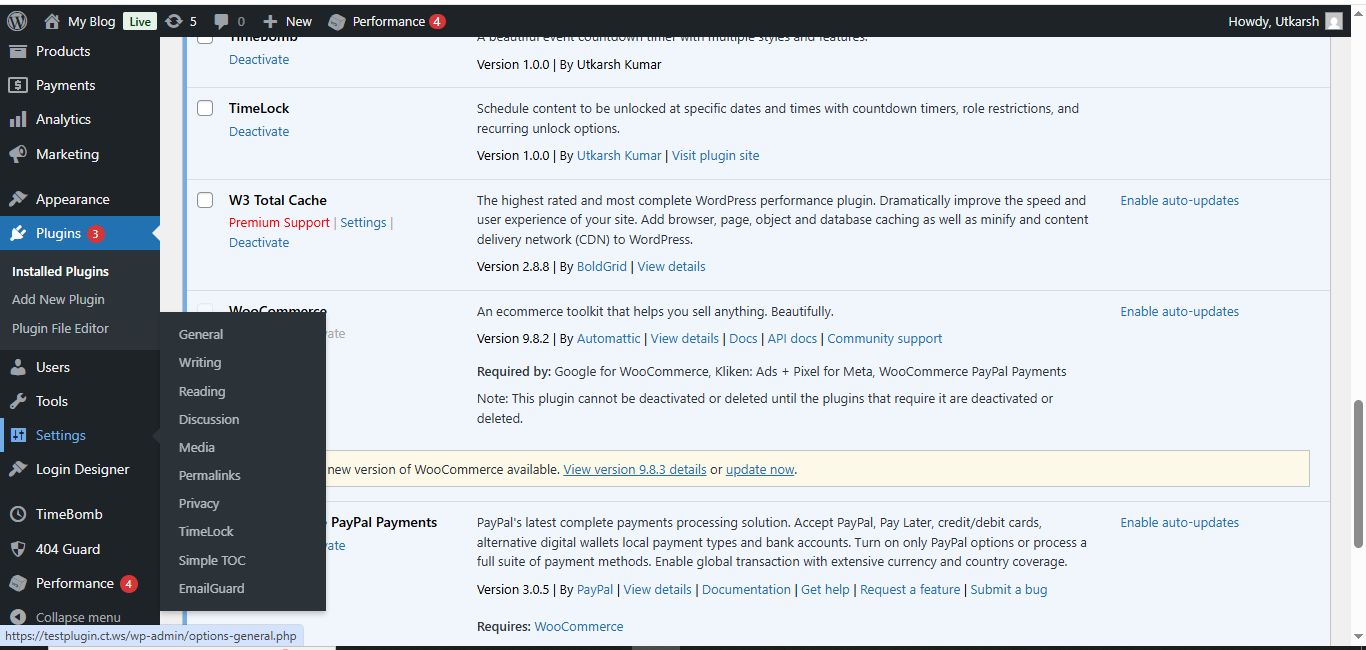This screenshot has width=1366, height=650.
Task: Click the comments bubble icon
Action: point(222,21)
